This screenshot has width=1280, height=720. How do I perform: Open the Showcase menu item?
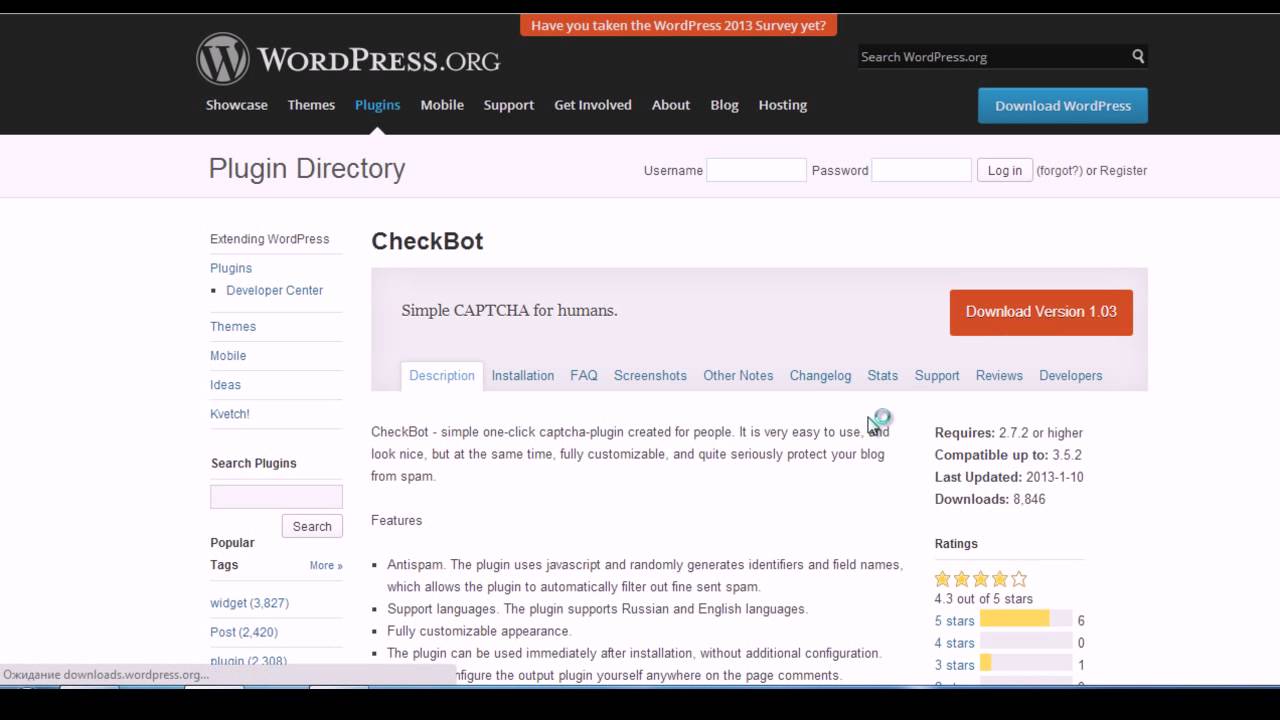click(x=237, y=105)
